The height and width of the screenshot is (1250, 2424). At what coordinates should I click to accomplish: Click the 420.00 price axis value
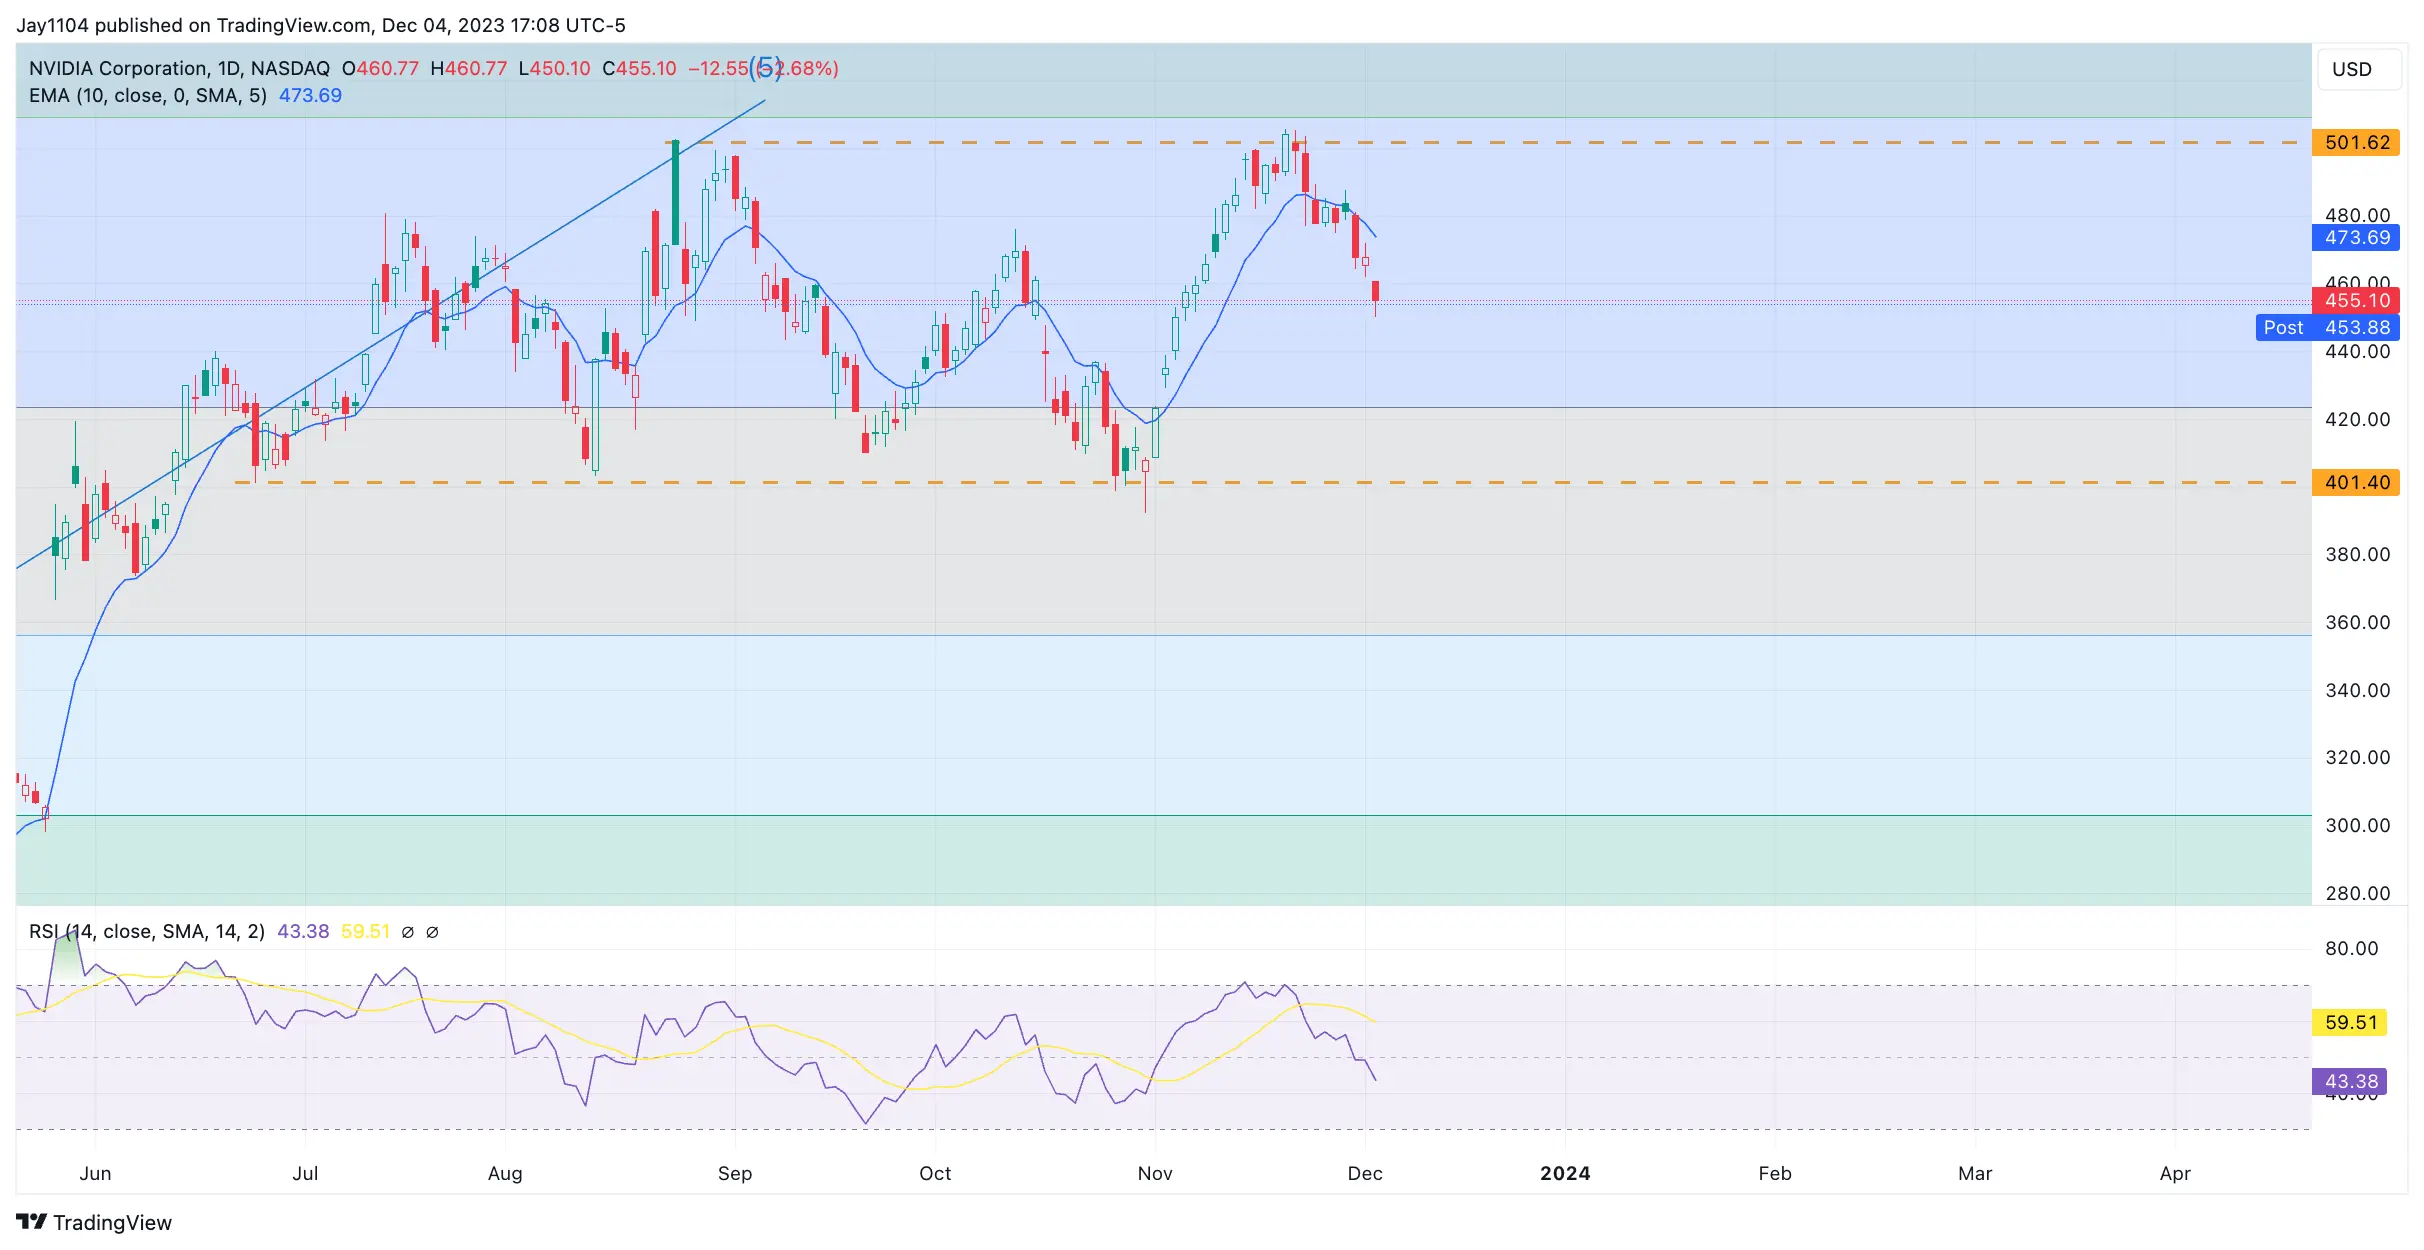pos(2357,419)
